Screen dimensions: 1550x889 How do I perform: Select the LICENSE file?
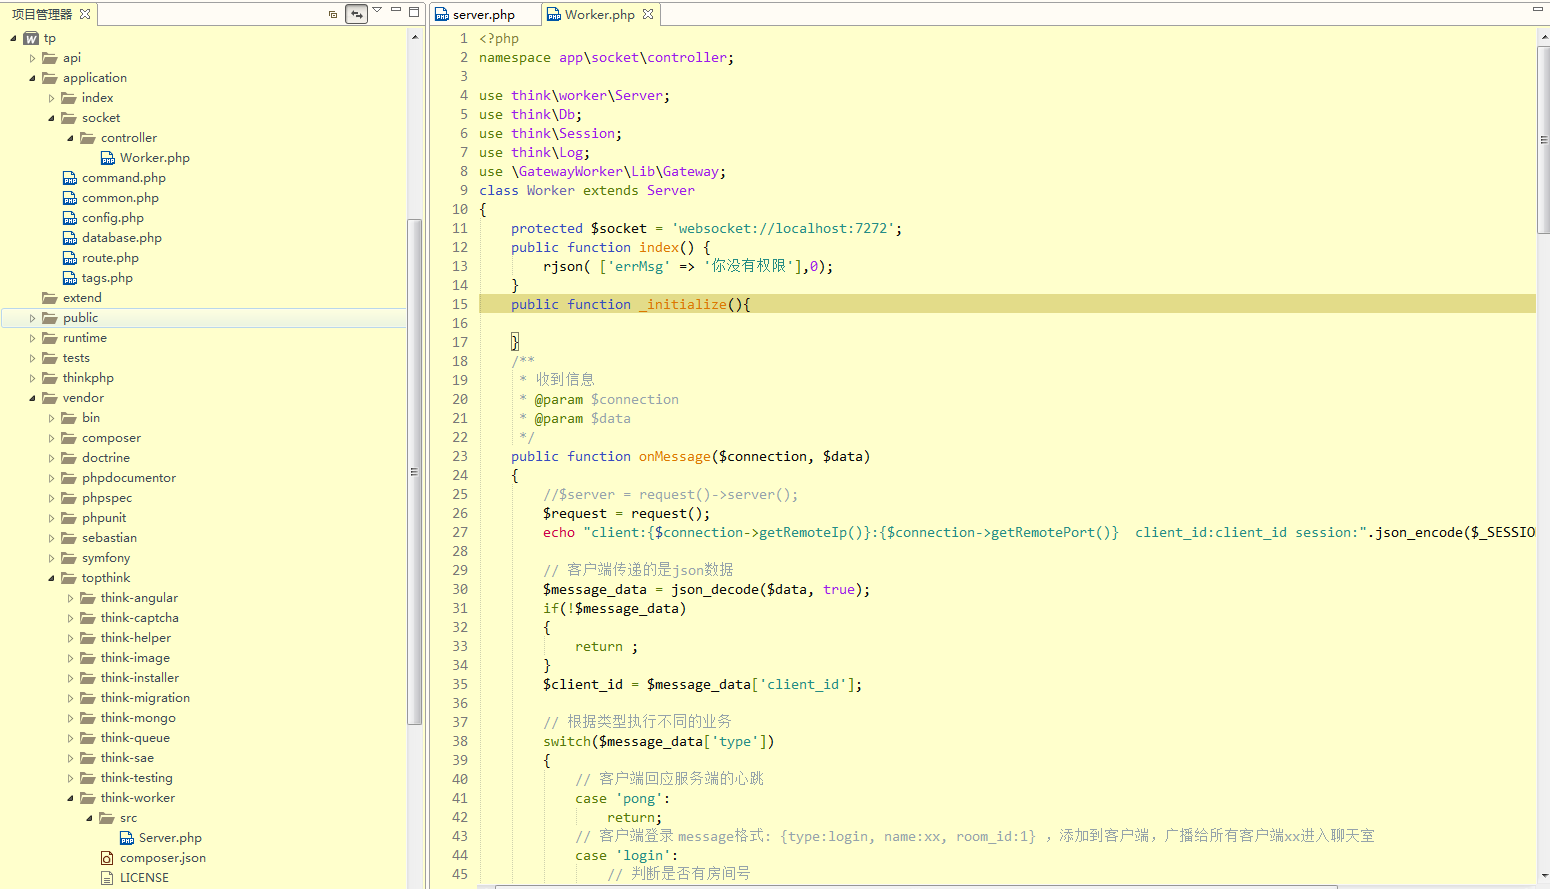pyautogui.click(x=144, y=878)
